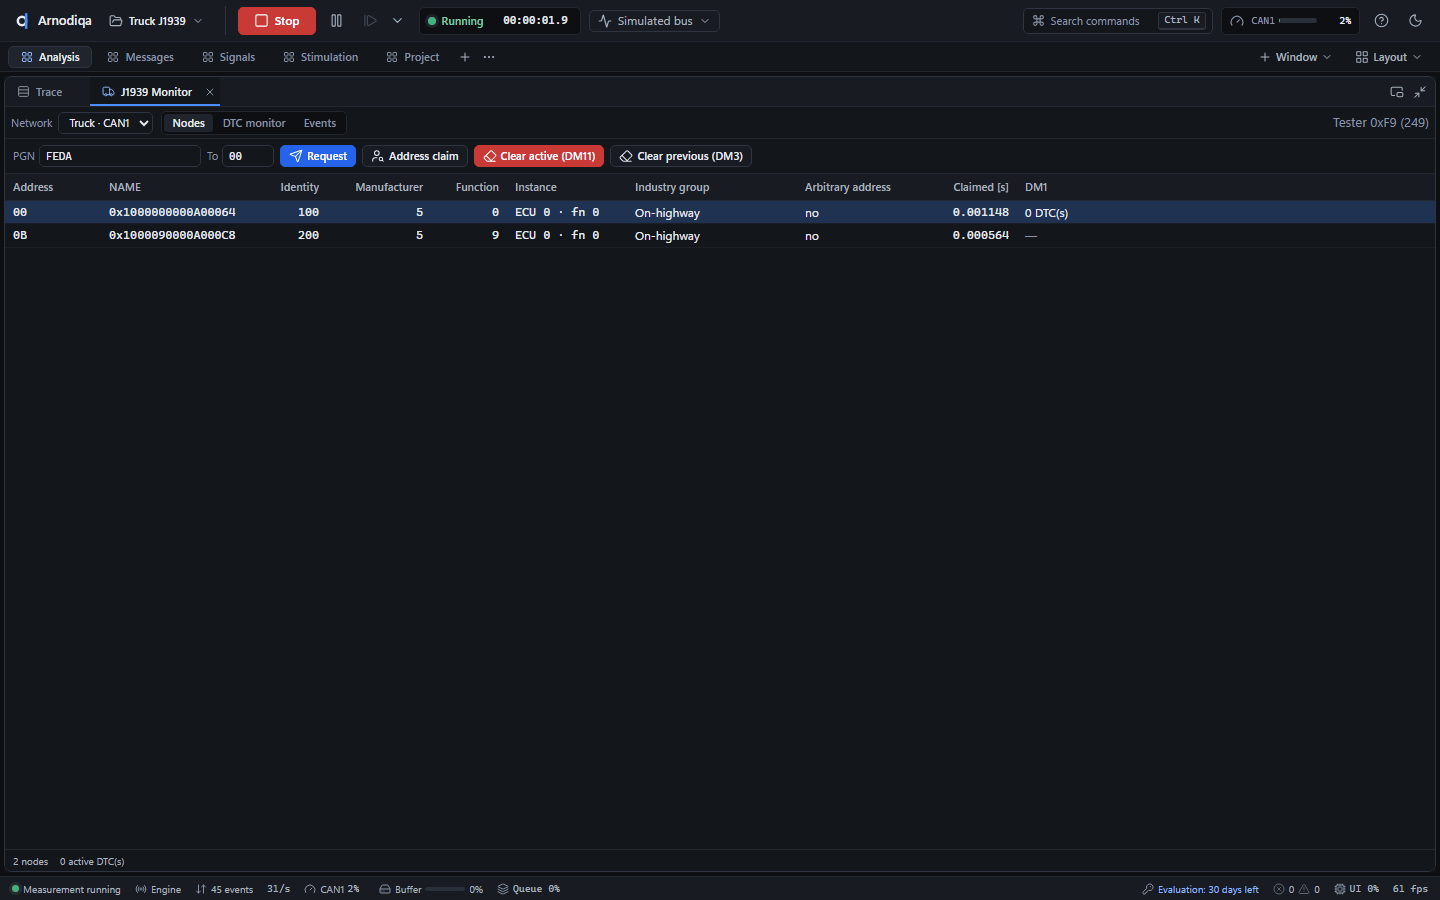The height and width of the screenshot is (900, 1440).
Task: Click the add workspace tab plus icon
Action: [x=465, y=57]
